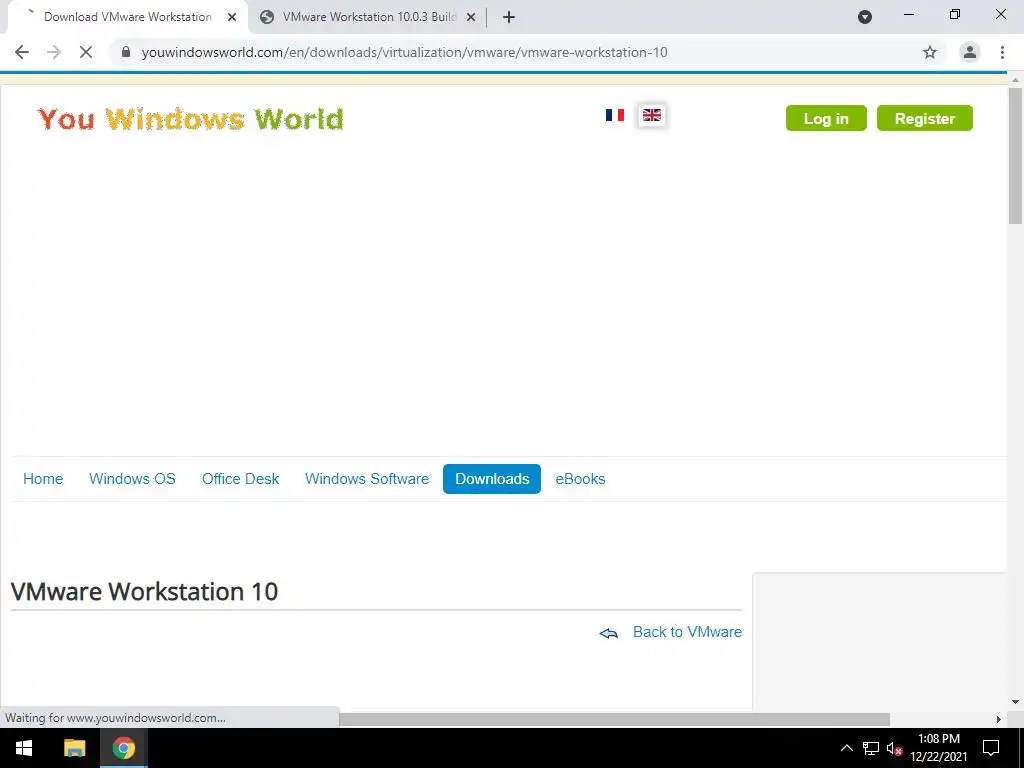Click the scroll right arrow of horizontal scrollbar

pyautogui.click(x=999, y=719)
